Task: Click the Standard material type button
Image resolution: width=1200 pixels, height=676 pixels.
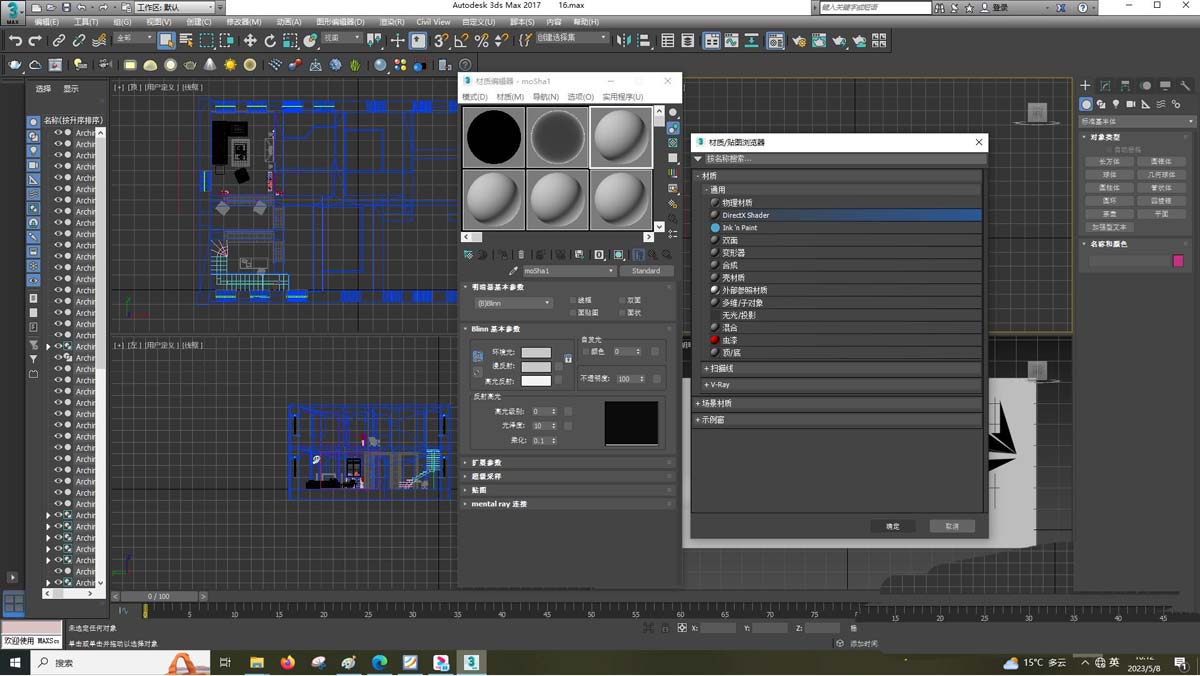Action: coord(646,271)
